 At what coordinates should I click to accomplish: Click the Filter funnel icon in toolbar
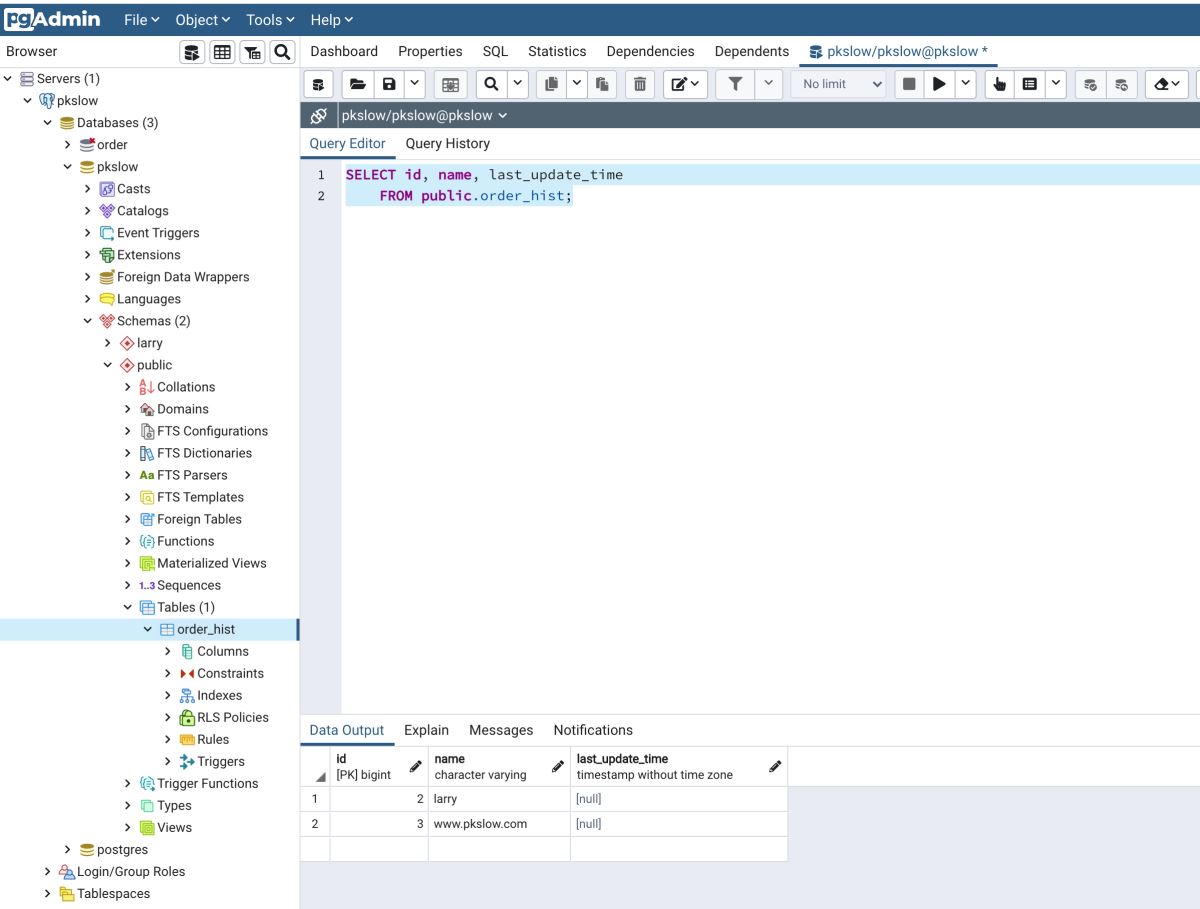tap(735, 85)
